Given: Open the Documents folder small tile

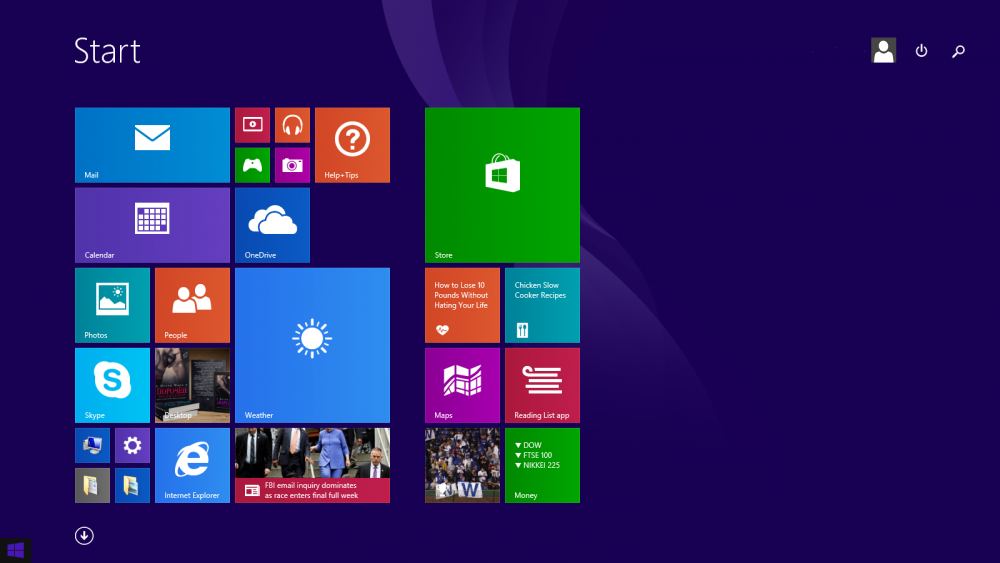Looking at the screenshot, I should point(92,485).
